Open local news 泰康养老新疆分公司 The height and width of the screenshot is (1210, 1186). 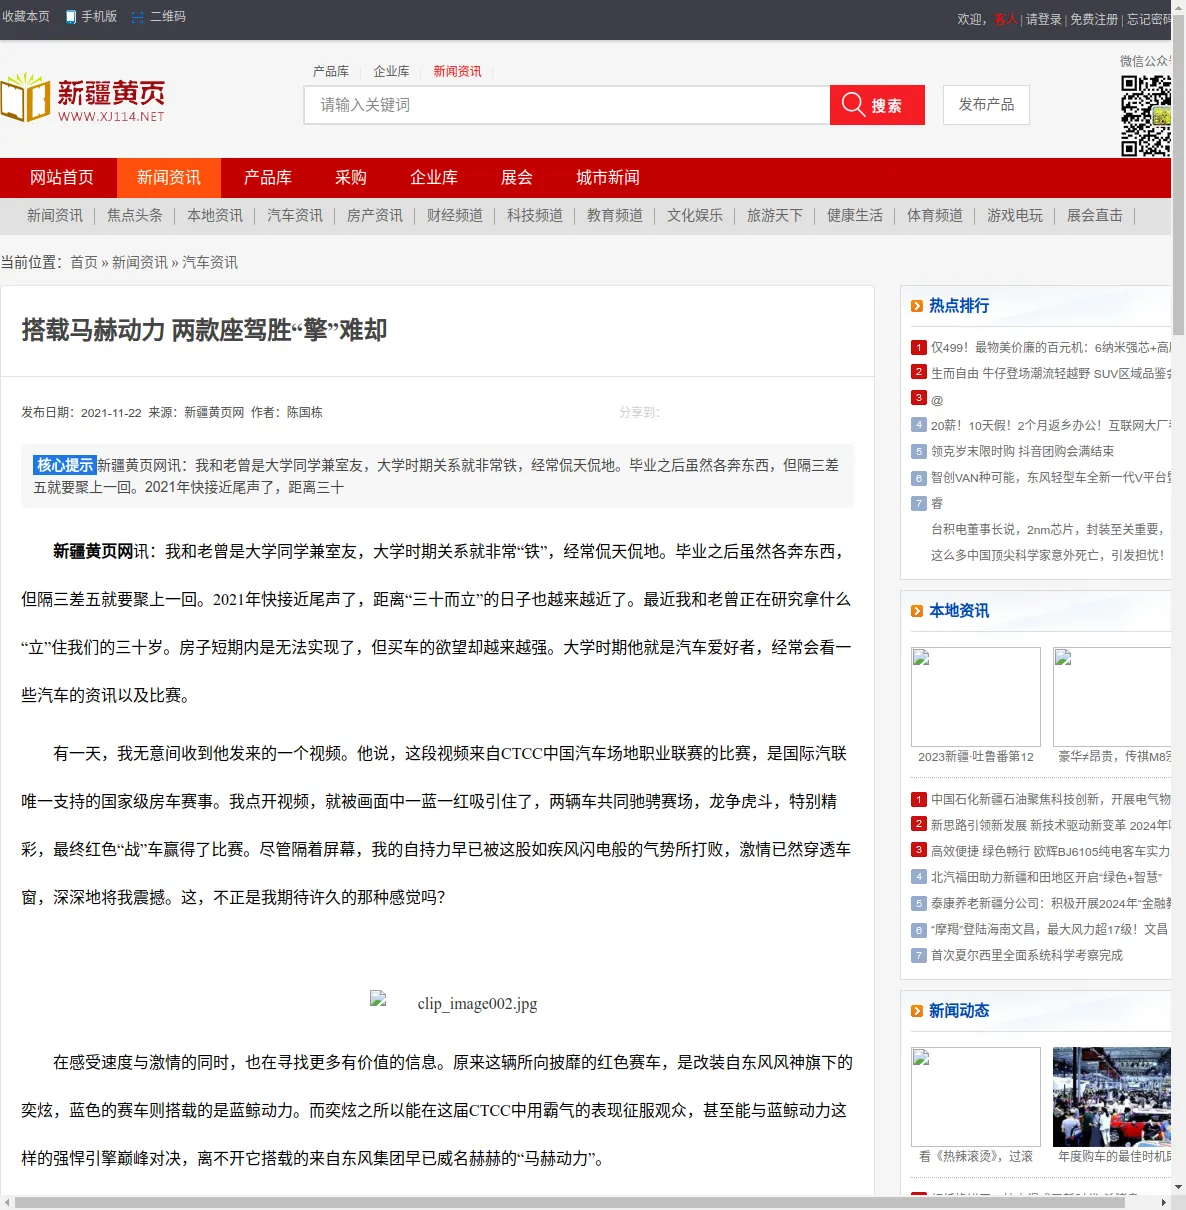[x=1051, y=903]
